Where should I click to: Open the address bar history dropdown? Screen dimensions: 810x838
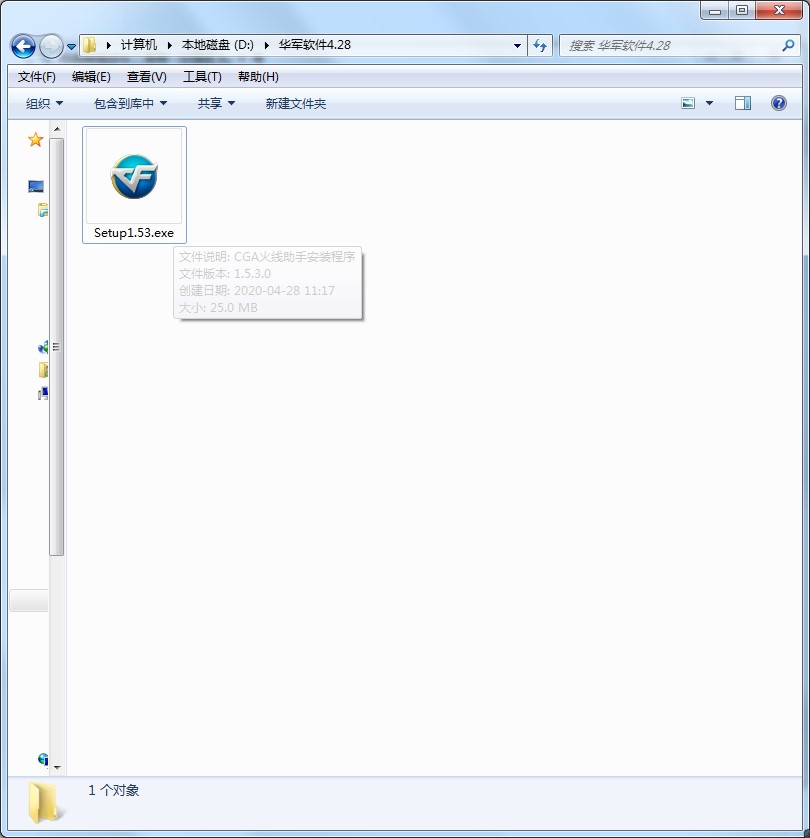(517, 45)
